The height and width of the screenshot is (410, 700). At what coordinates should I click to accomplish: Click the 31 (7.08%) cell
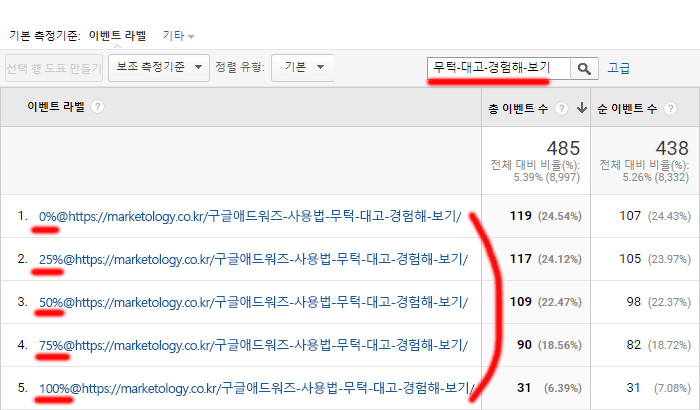pos(645,388)
